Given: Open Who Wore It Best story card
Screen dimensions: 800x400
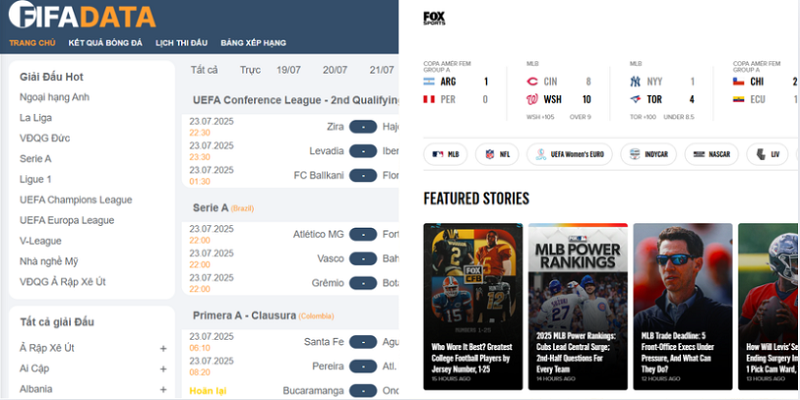Looking at the screenshot, I should tap(473, 307).
